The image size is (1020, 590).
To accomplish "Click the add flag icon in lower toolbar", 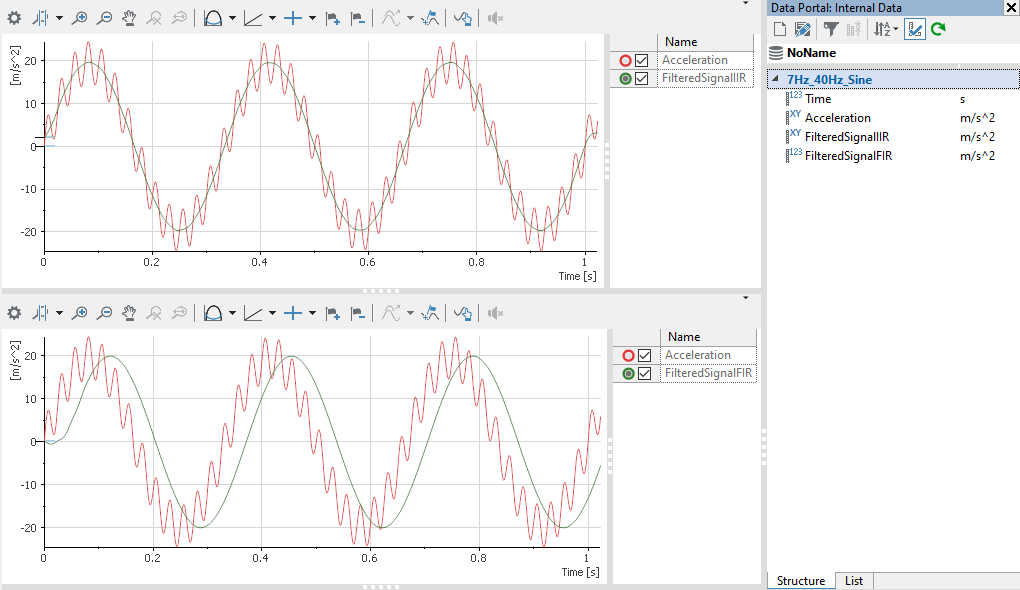I will (x=333, y=313).
